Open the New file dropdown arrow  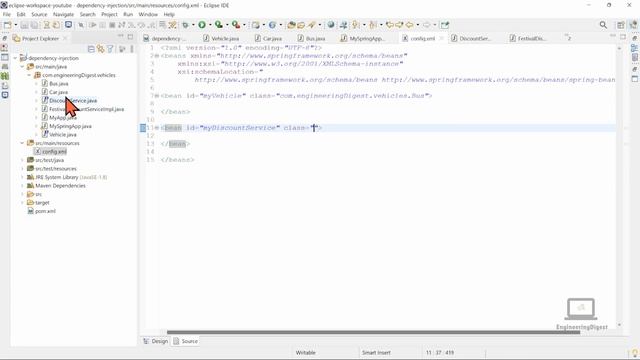point(16,25)
